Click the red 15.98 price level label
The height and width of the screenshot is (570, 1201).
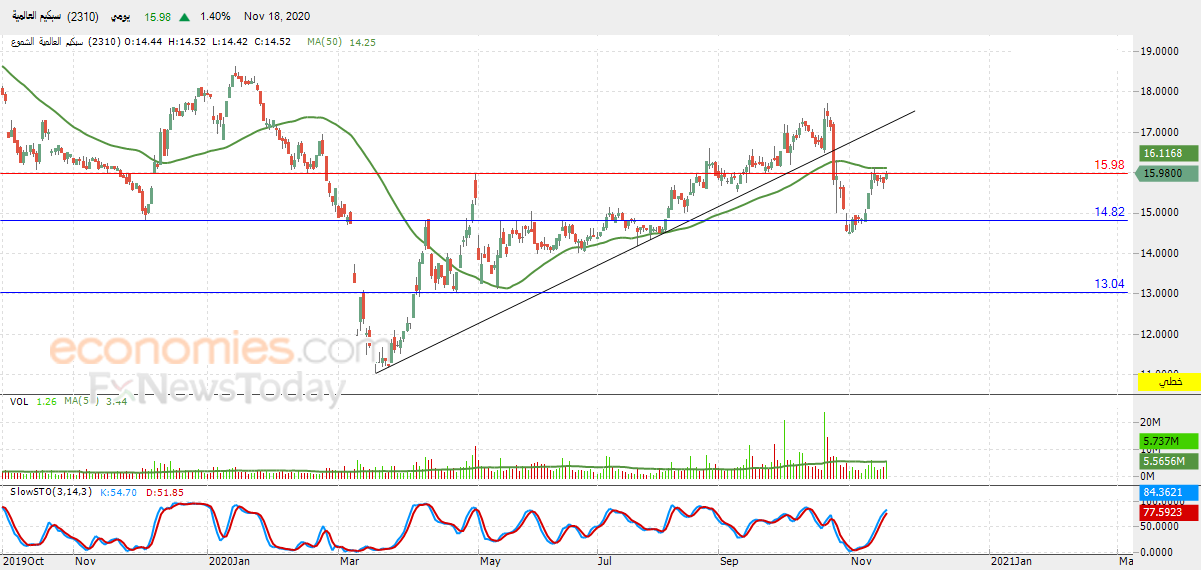coord(1110,164)
